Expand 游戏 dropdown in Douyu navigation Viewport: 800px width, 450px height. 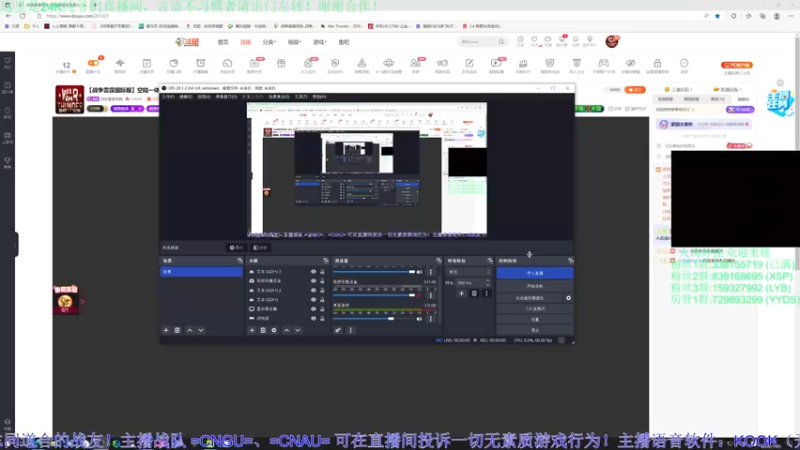319,42
